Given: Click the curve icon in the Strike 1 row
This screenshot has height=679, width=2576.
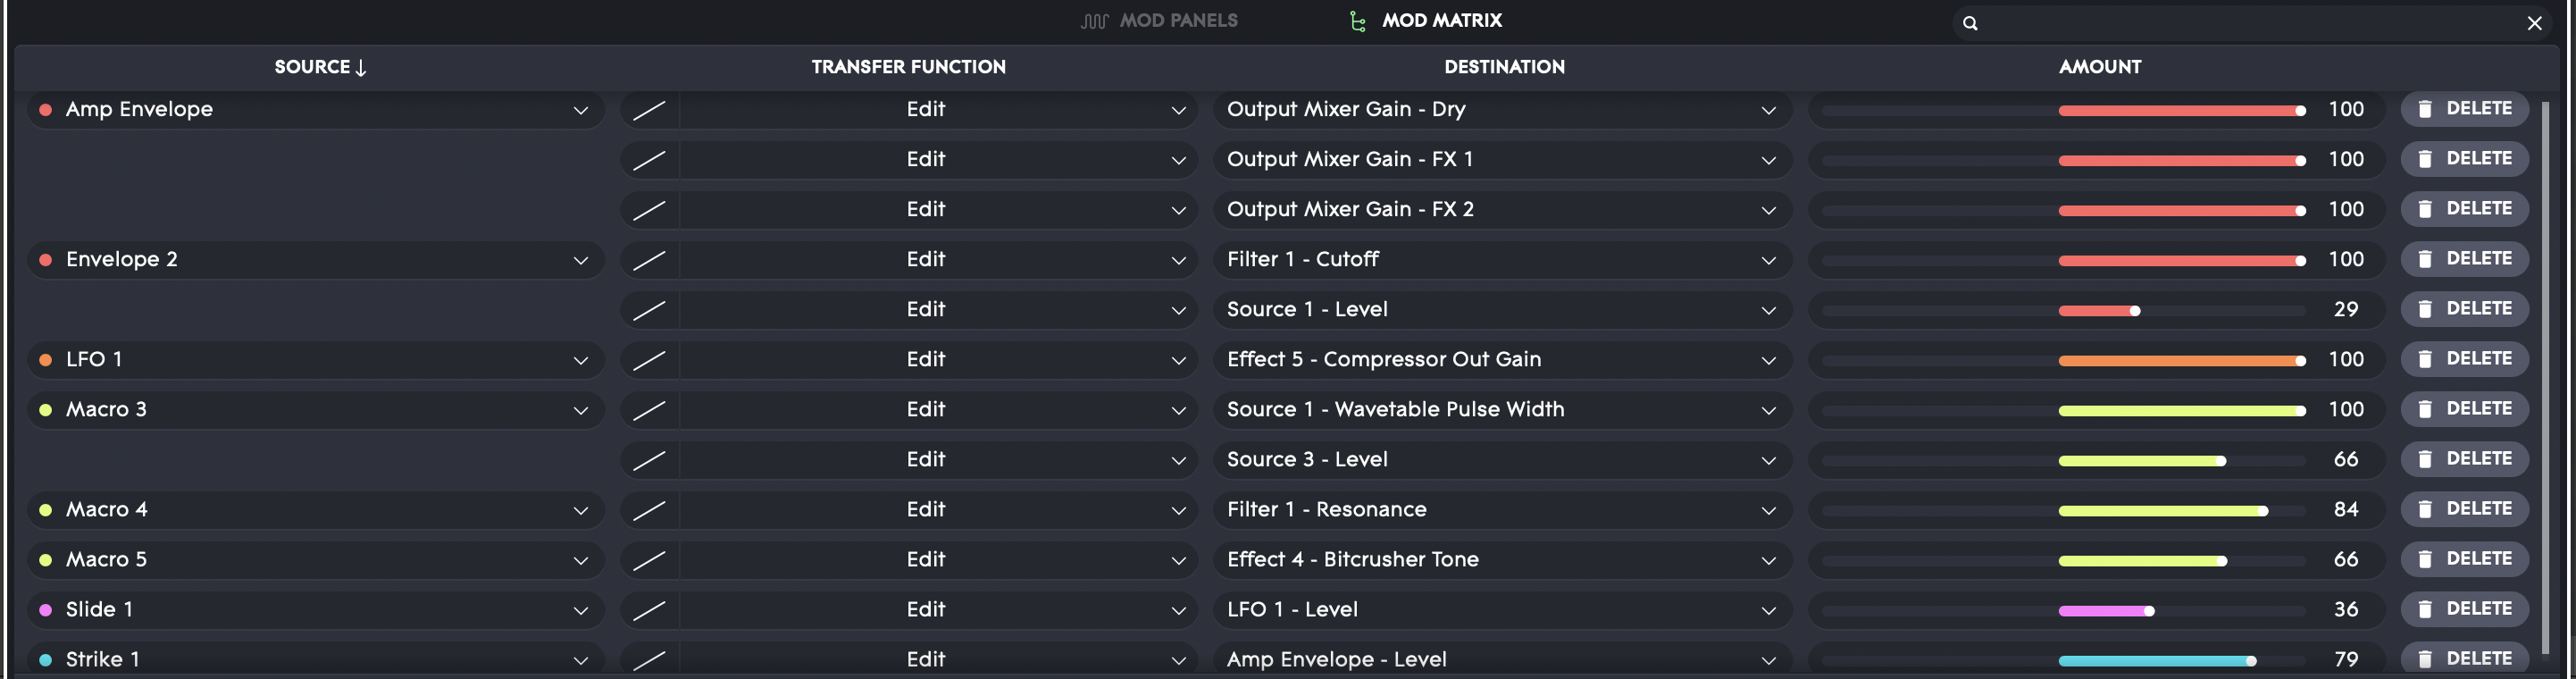Looking at the screenshot, I should [649, 660].
